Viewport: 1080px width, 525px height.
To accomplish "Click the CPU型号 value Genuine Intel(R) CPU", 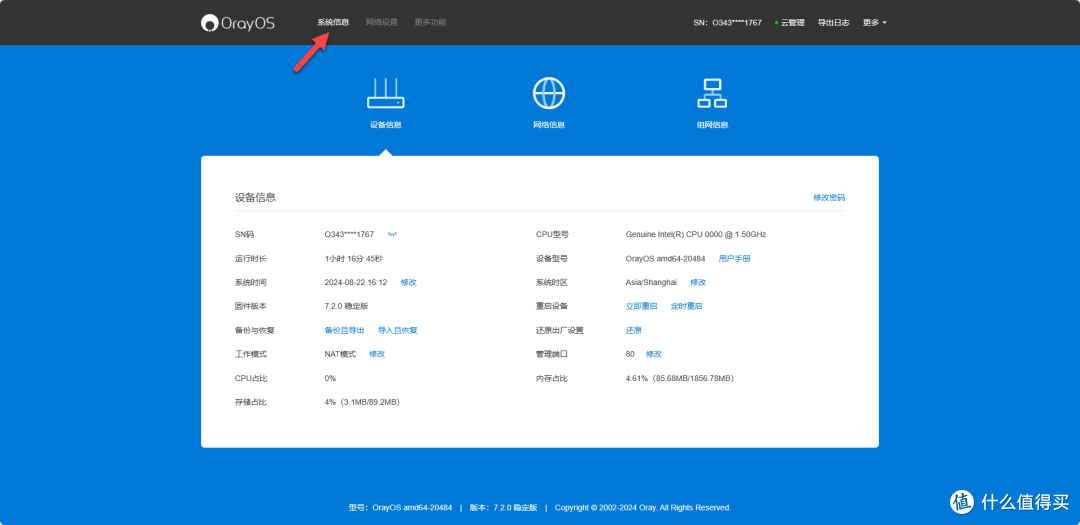I will (696, 234).
